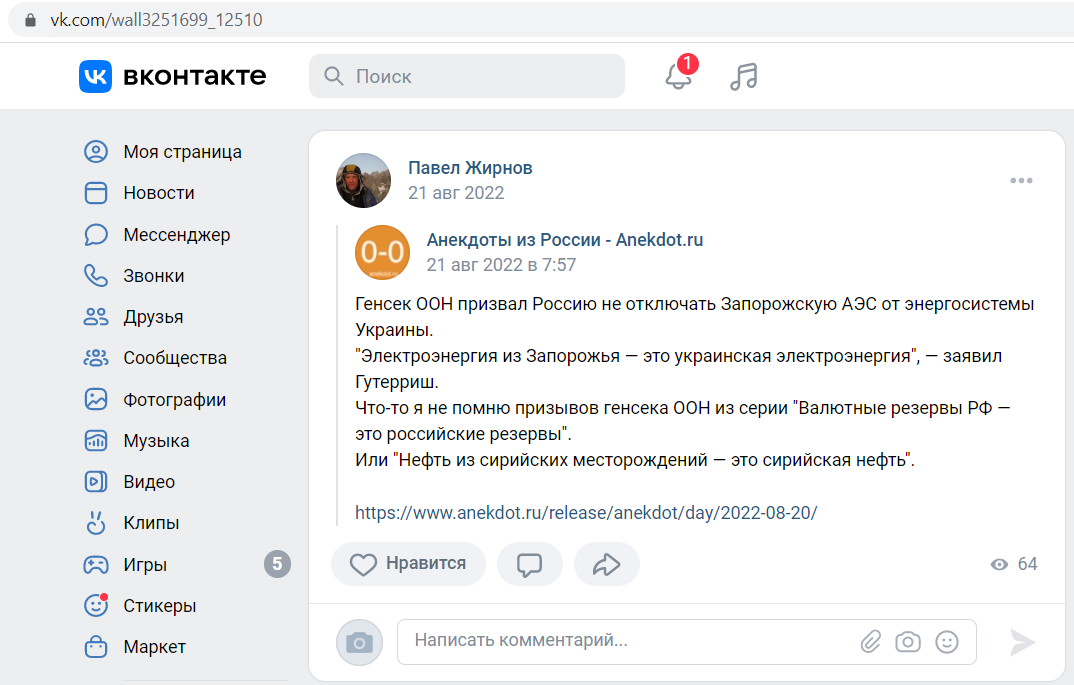Click the Игры gamepad icon
1074x685 pixels.
96,564
